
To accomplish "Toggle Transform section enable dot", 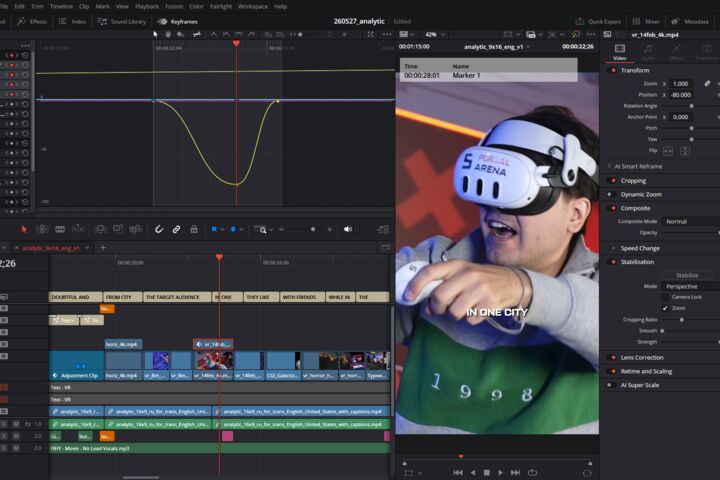I will click(x=613, y=70).
